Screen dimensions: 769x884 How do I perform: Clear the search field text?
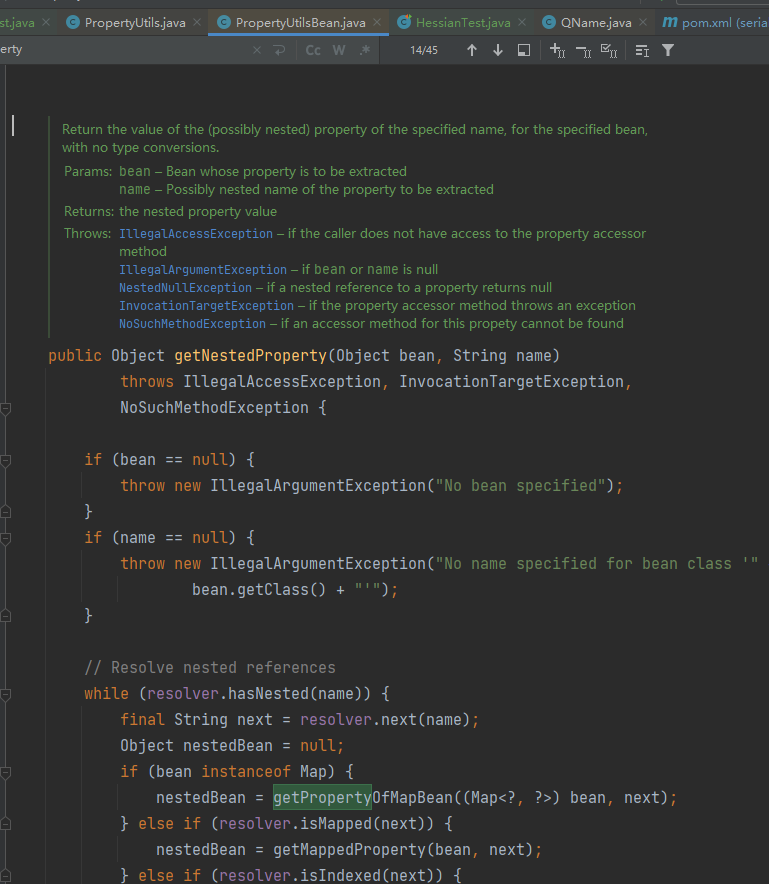click(x=257, y=50)
